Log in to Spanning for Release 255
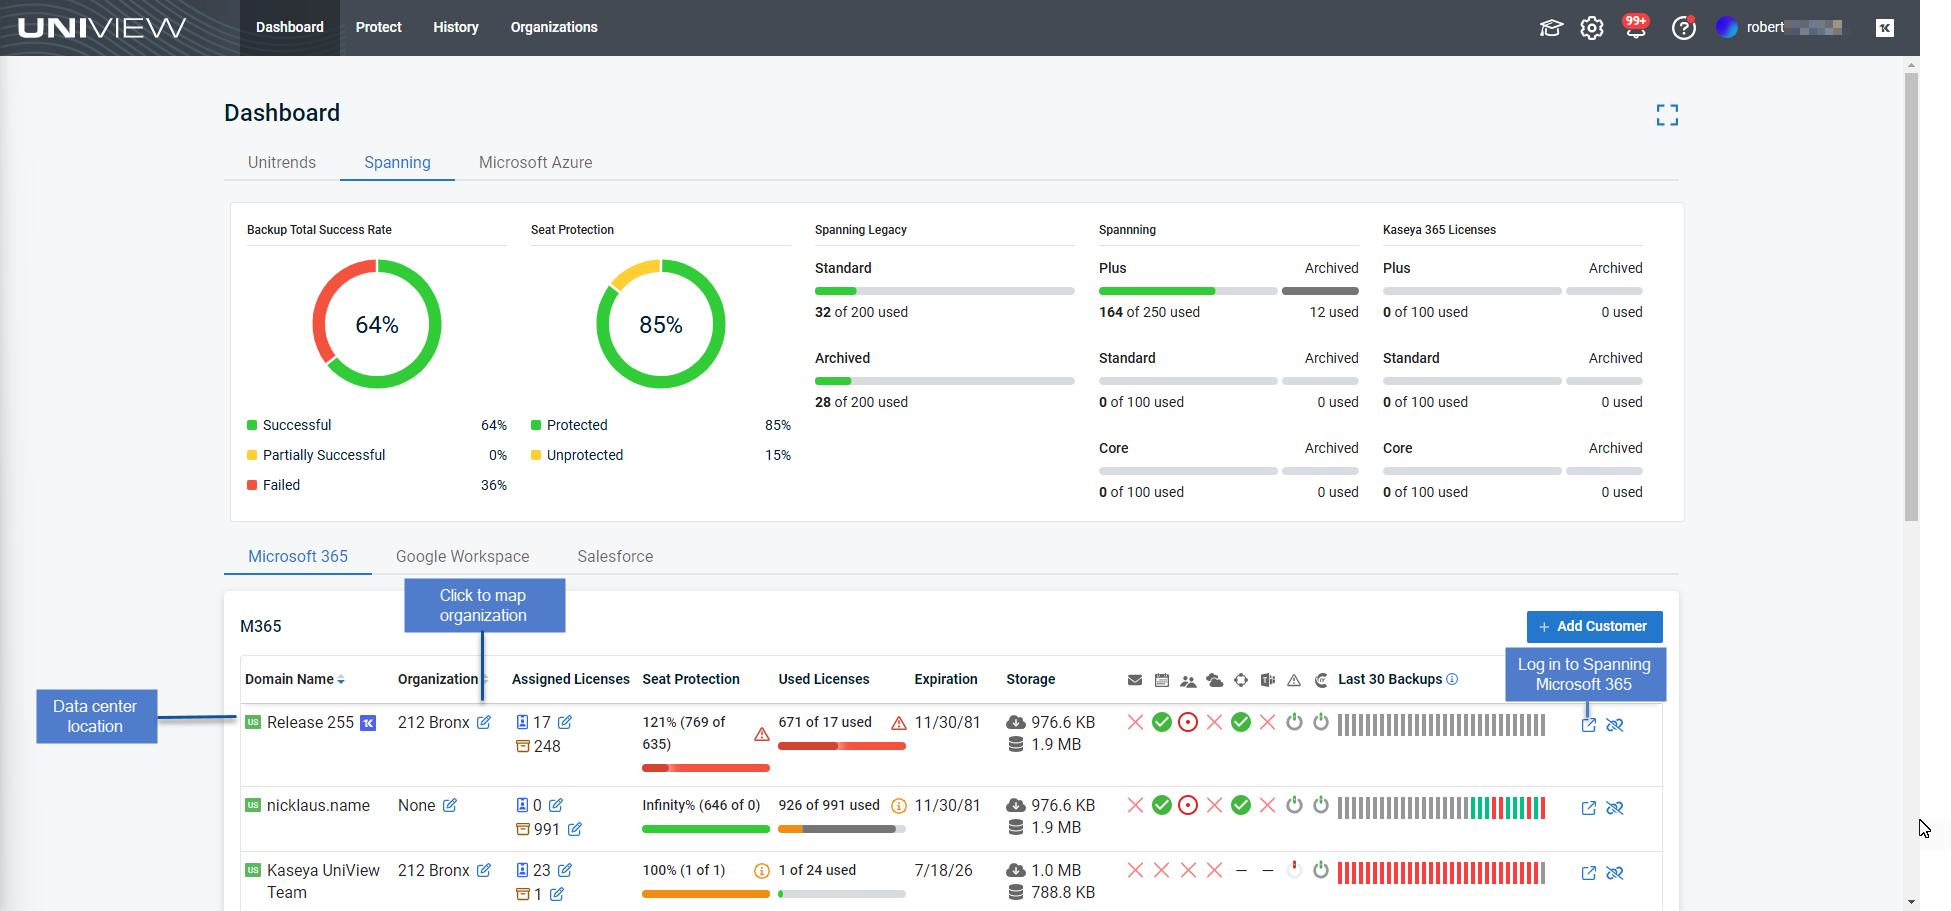 pos(1589,725)
